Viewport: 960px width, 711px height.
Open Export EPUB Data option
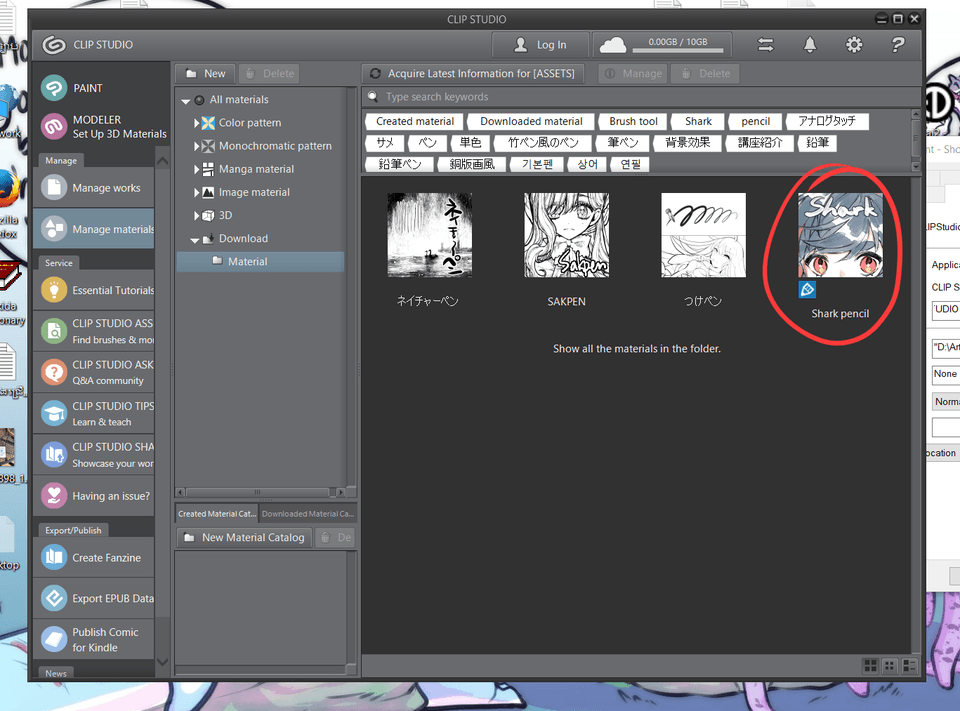(x=94, y=598)
